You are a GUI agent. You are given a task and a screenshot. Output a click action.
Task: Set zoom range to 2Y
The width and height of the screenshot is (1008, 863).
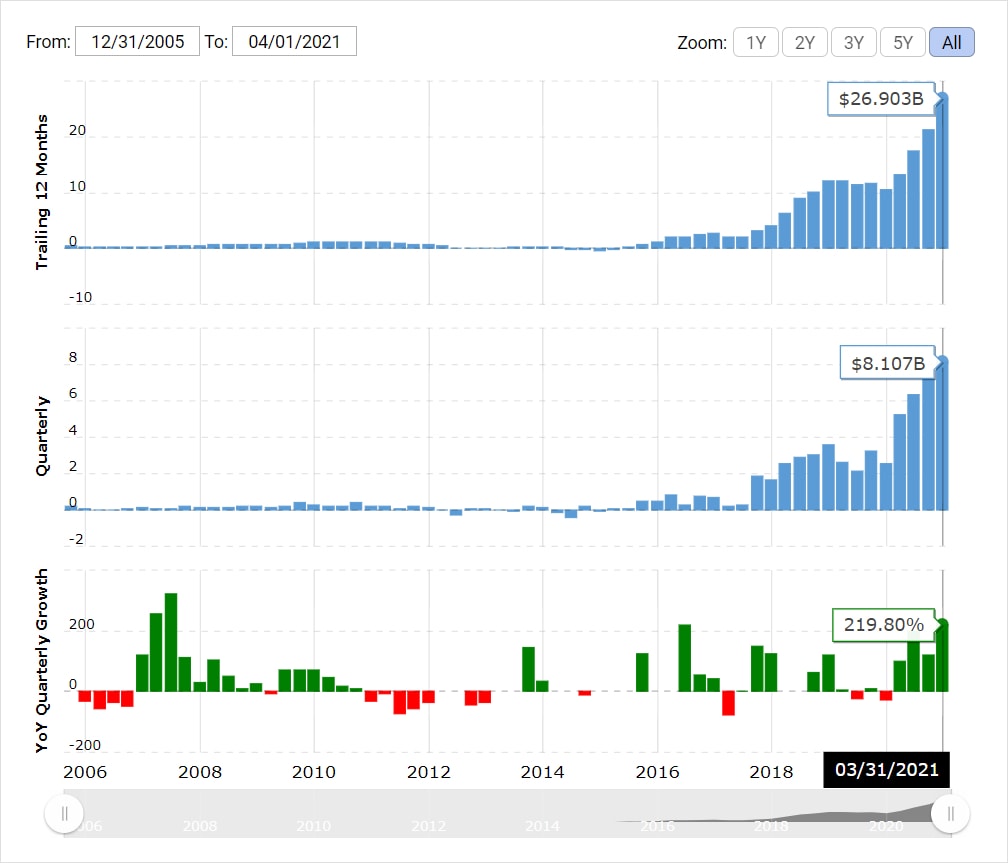click(804, 42)
